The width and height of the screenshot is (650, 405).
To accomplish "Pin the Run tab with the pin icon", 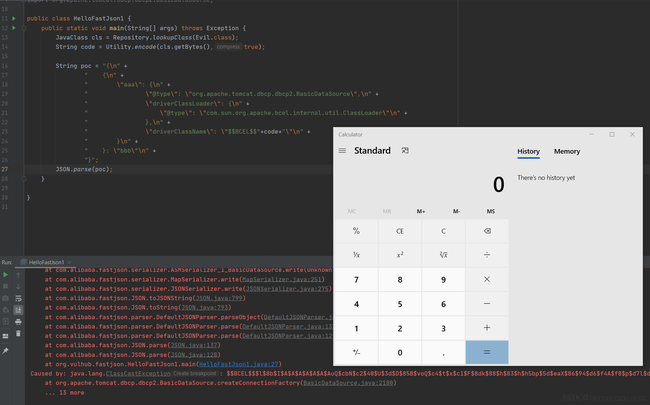I will [x=5, y=350].
